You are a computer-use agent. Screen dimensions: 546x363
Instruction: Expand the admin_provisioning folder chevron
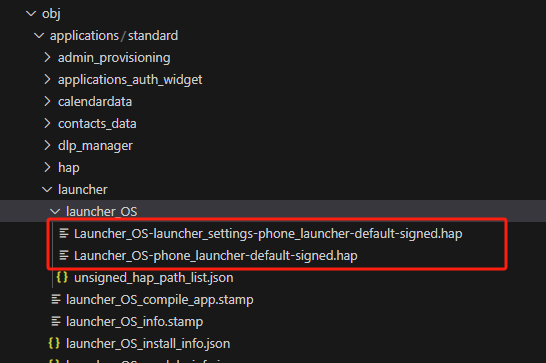point(47,57)
